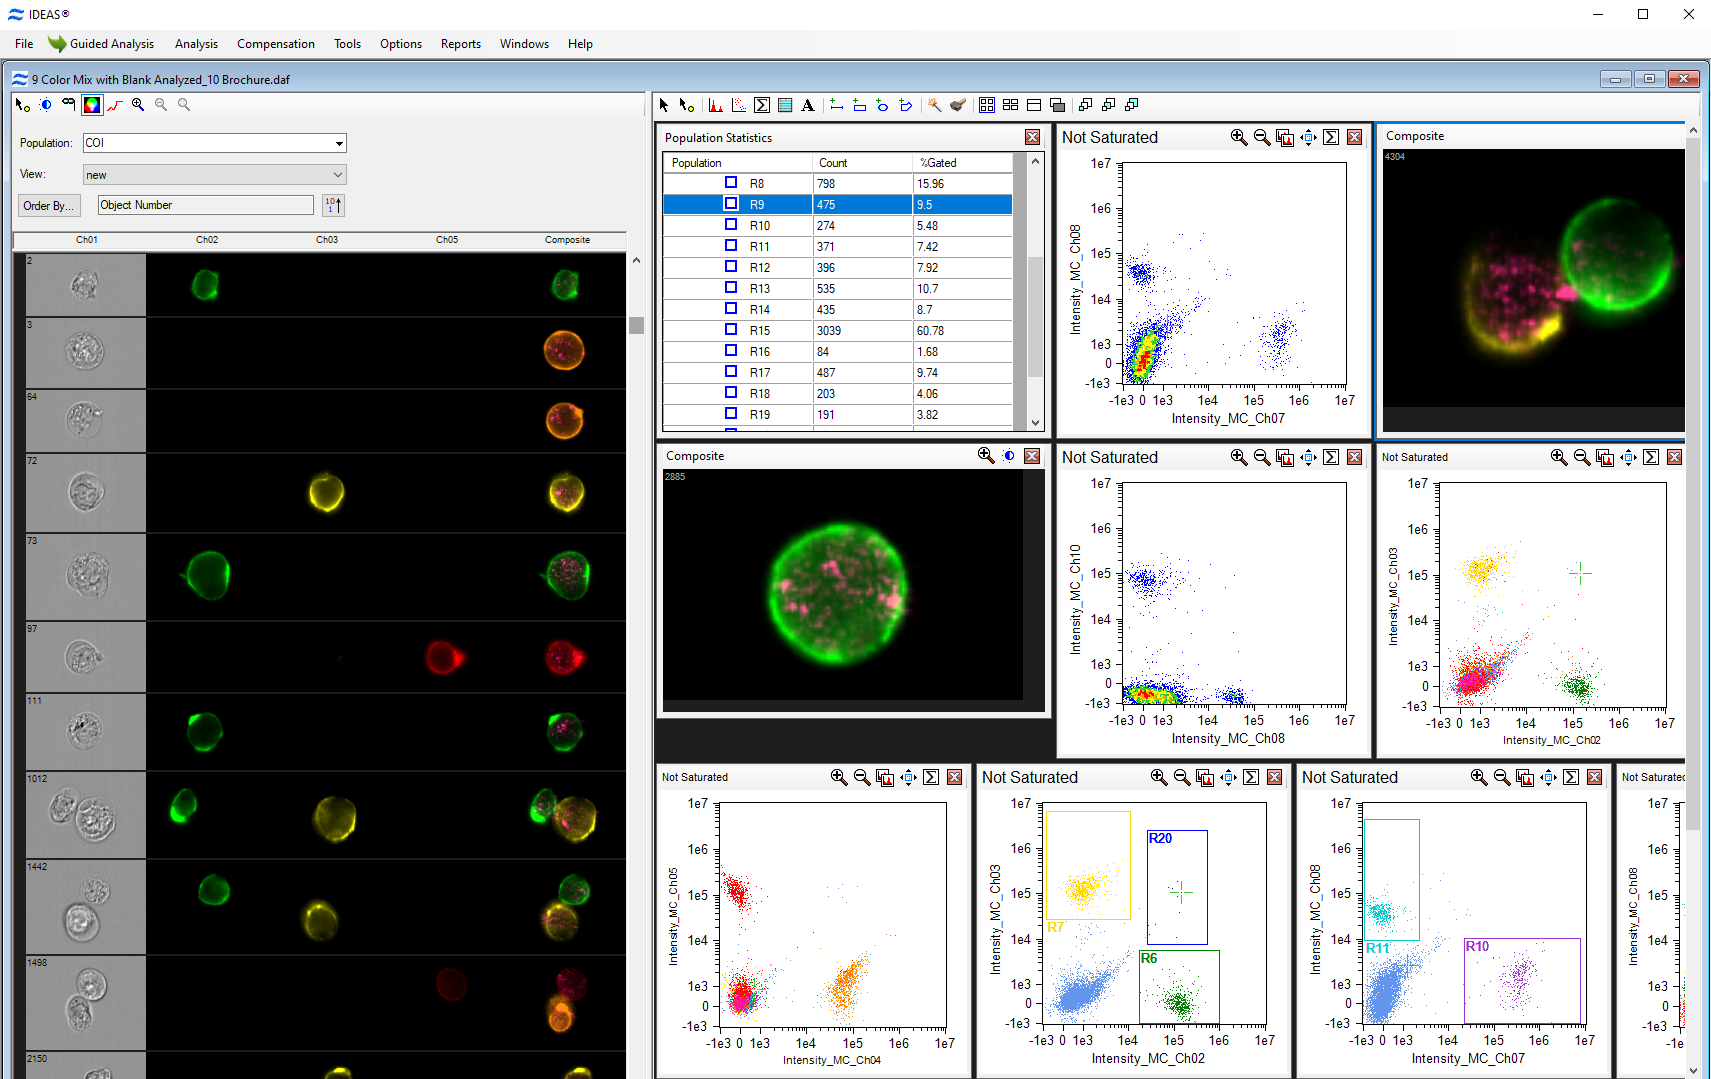Select image gallery object 1012 brightfield thumbnail
1711x1079 pixels.
click(x=85, y=814)
